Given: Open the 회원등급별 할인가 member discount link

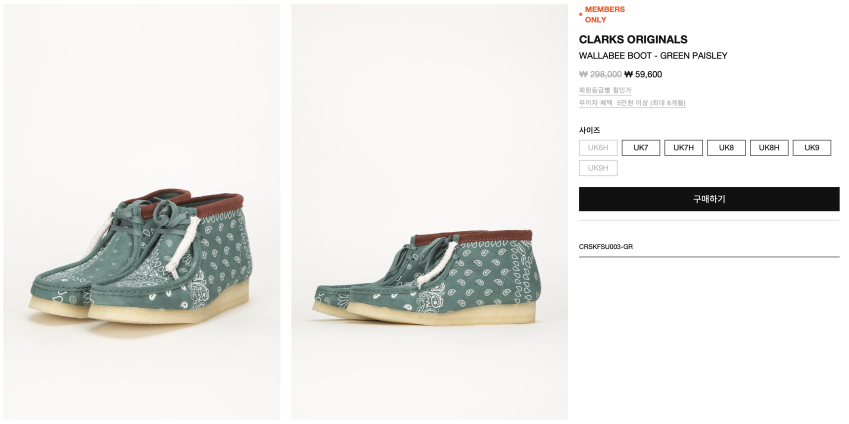Looking at the screenshot, I should pos(605,90).
